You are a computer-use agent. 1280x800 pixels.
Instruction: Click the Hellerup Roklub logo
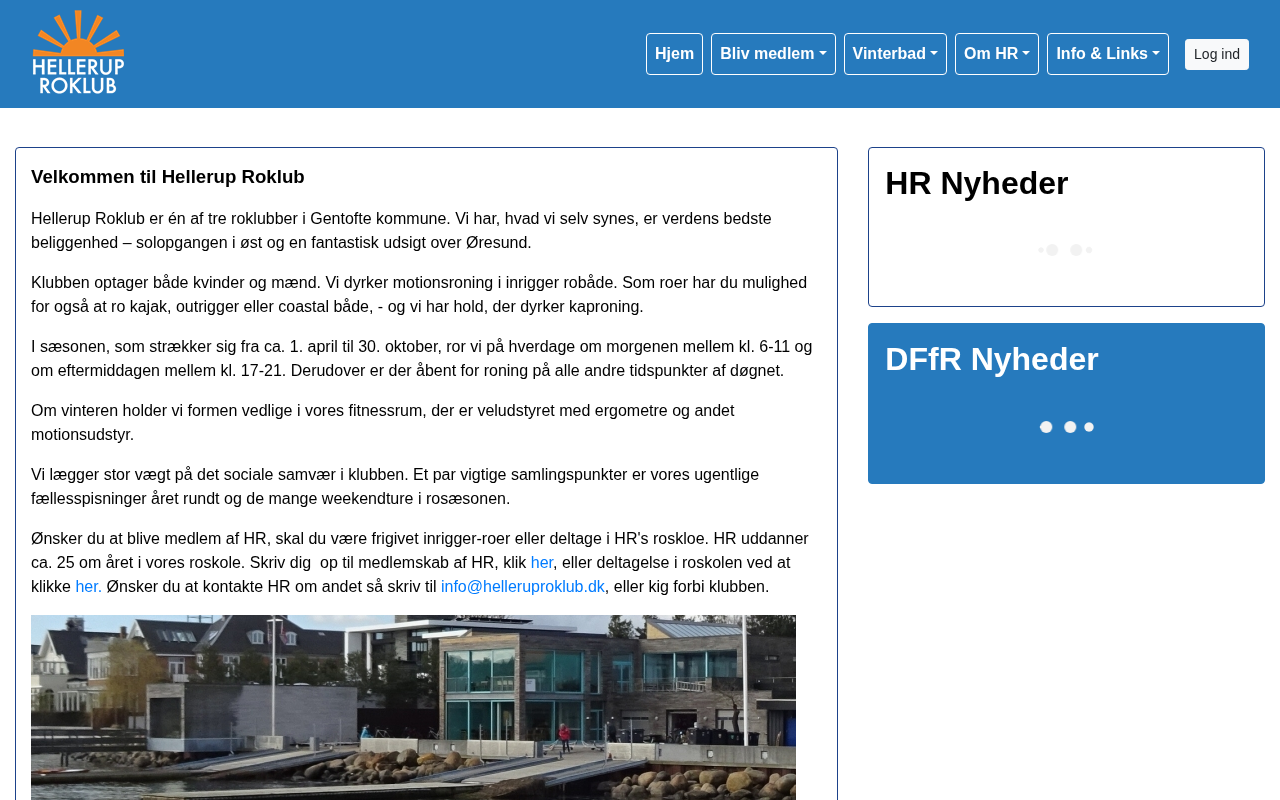coord(78,53)
